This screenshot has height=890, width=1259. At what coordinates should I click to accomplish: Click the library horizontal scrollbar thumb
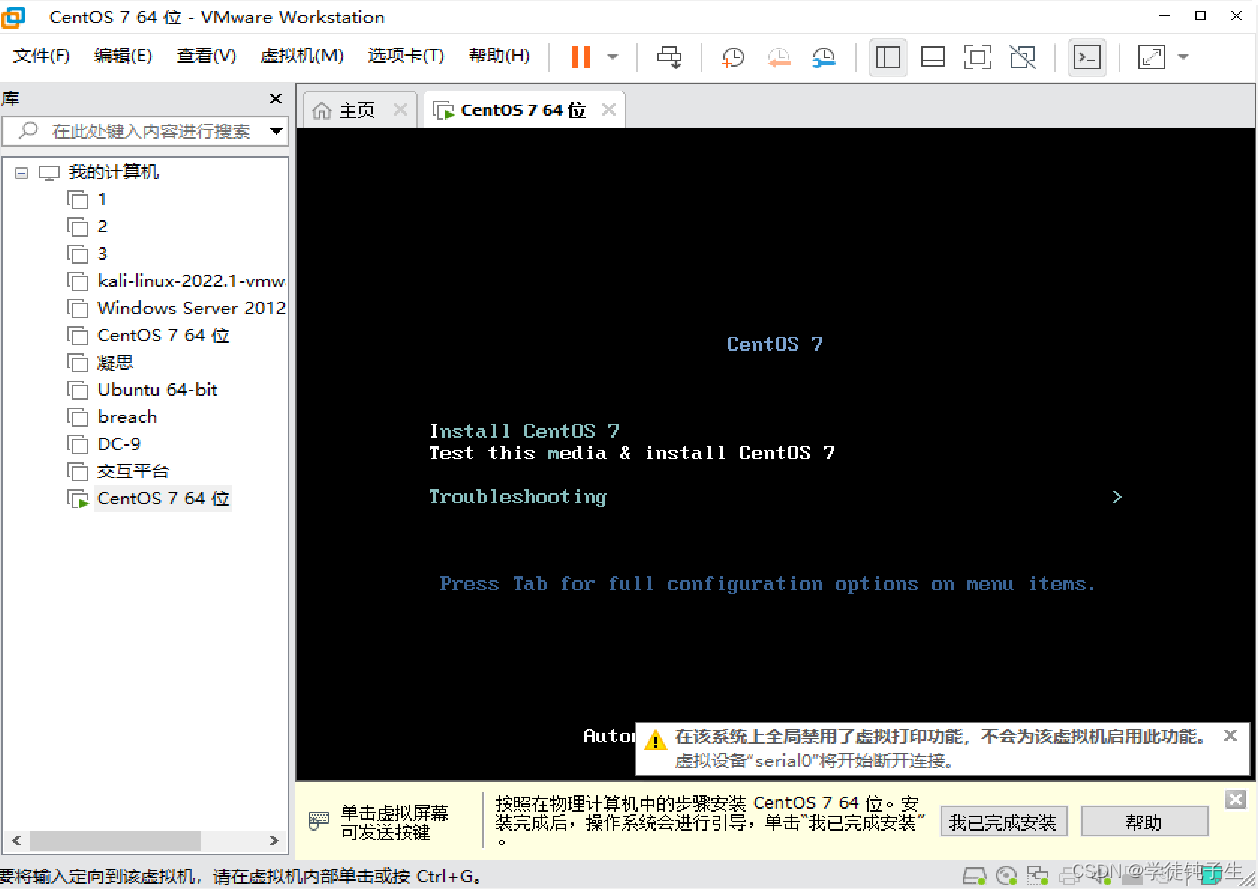pos(115,841)
